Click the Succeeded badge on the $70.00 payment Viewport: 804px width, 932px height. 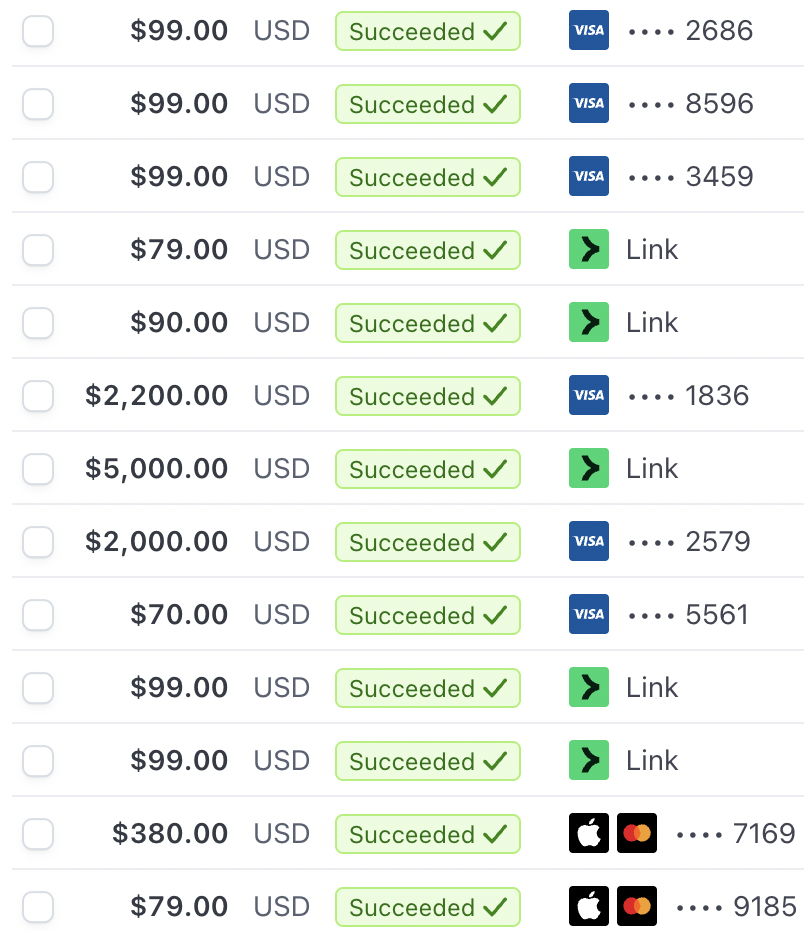[428, 614]
